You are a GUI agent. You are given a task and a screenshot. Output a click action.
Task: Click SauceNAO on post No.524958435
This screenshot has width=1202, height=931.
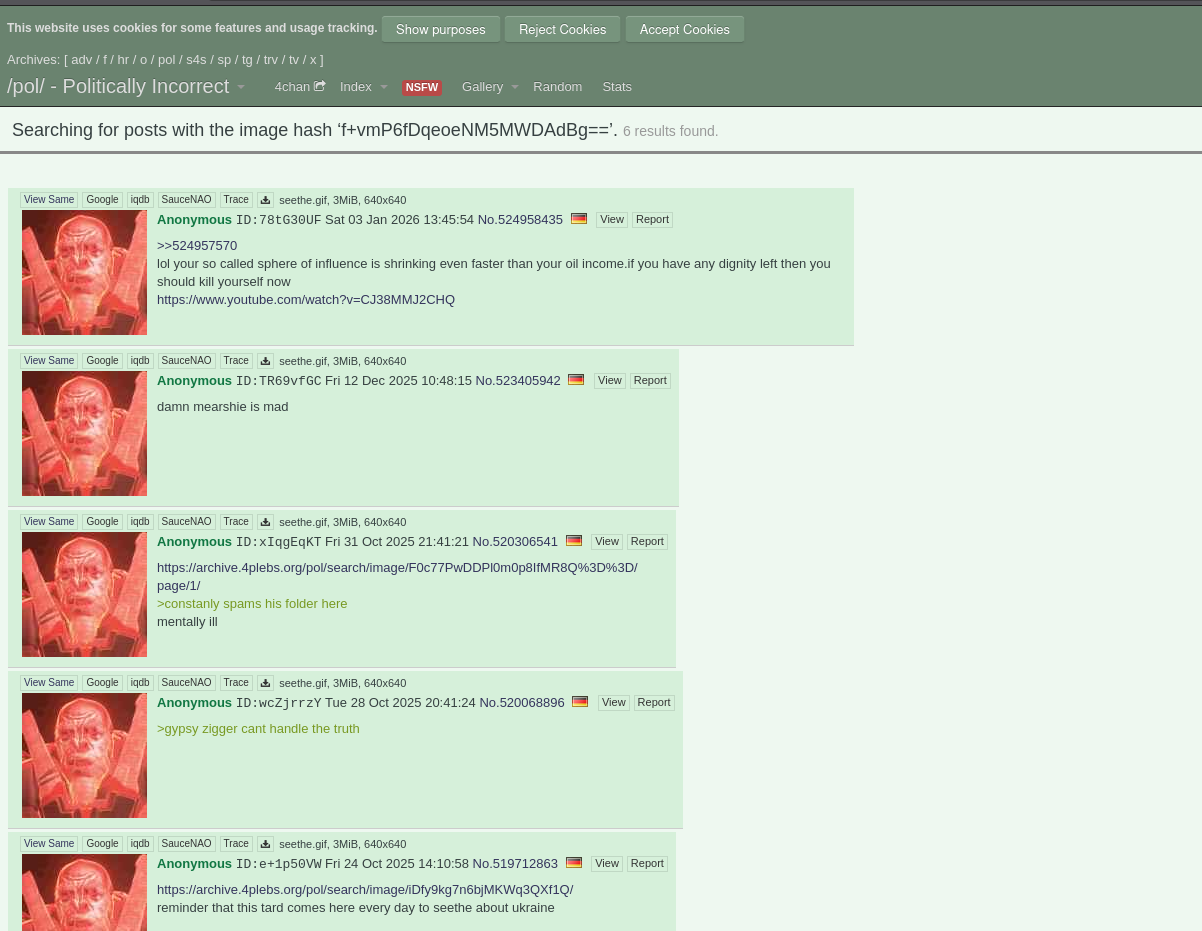pos(187,200)
